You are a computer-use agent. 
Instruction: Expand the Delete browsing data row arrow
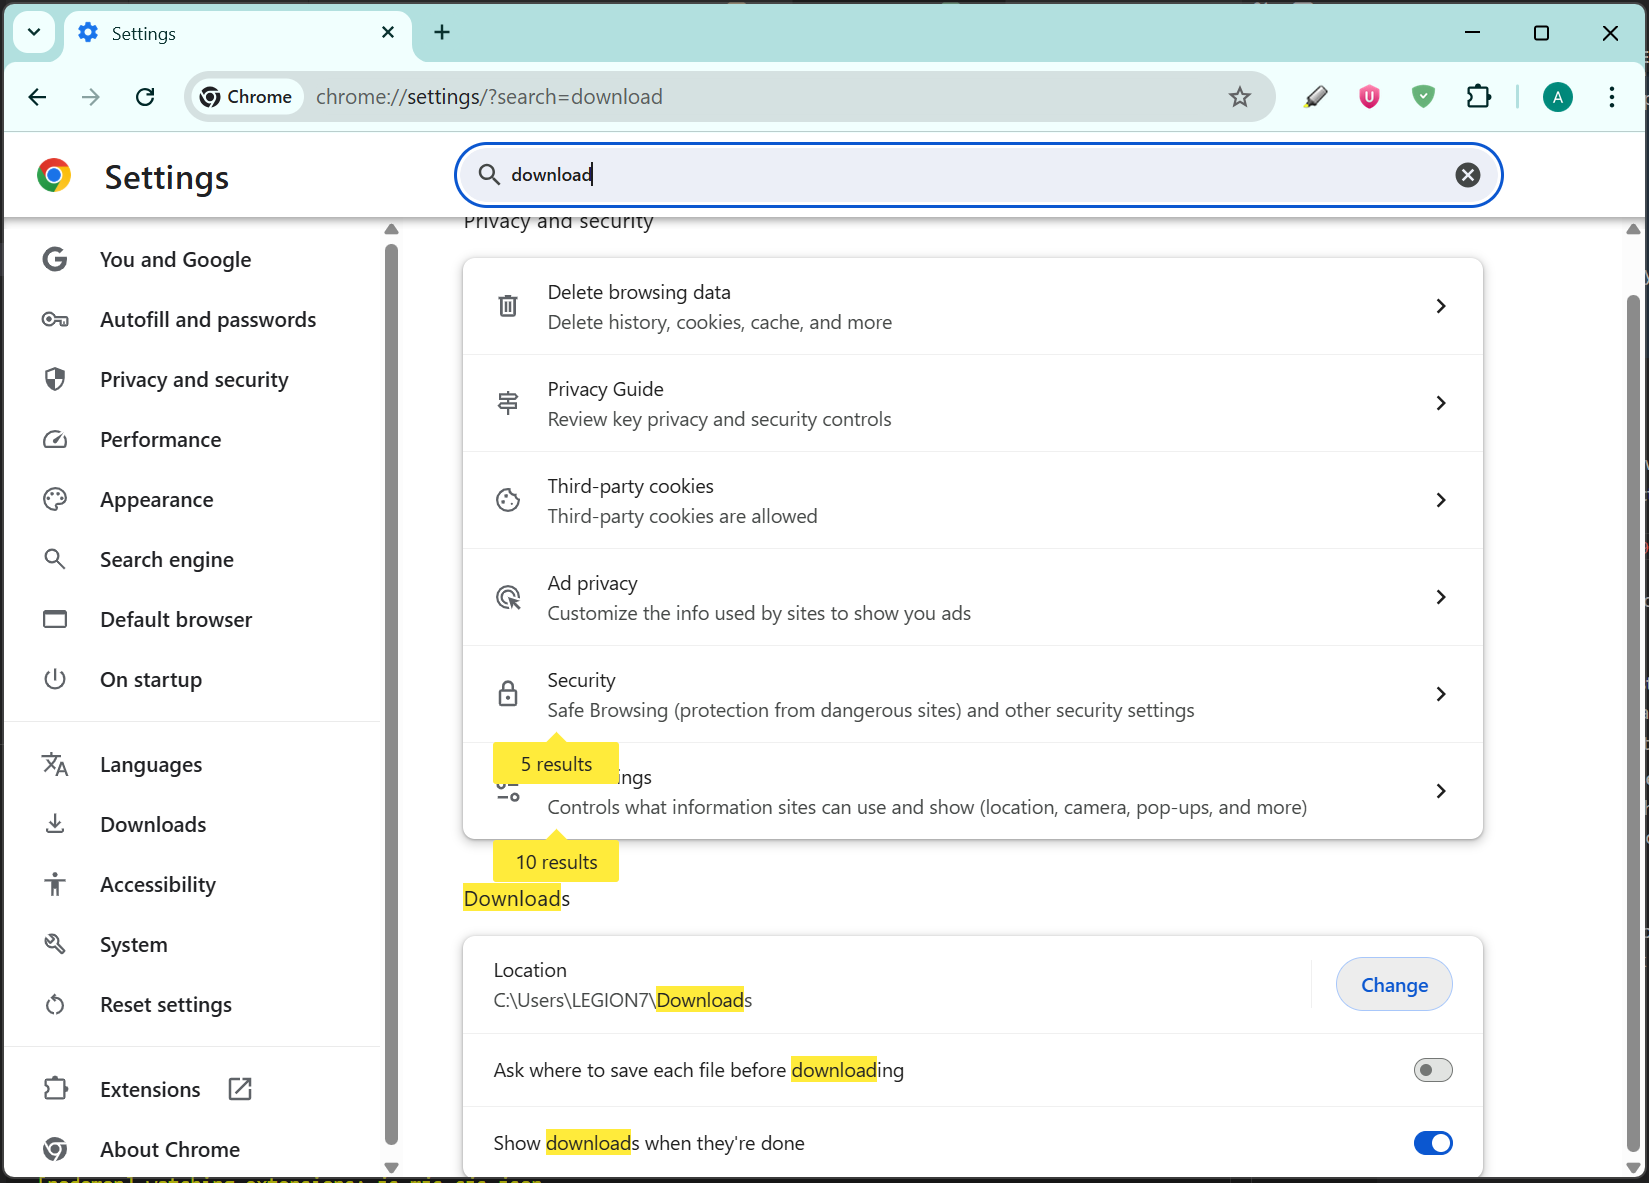point(1440,306)
